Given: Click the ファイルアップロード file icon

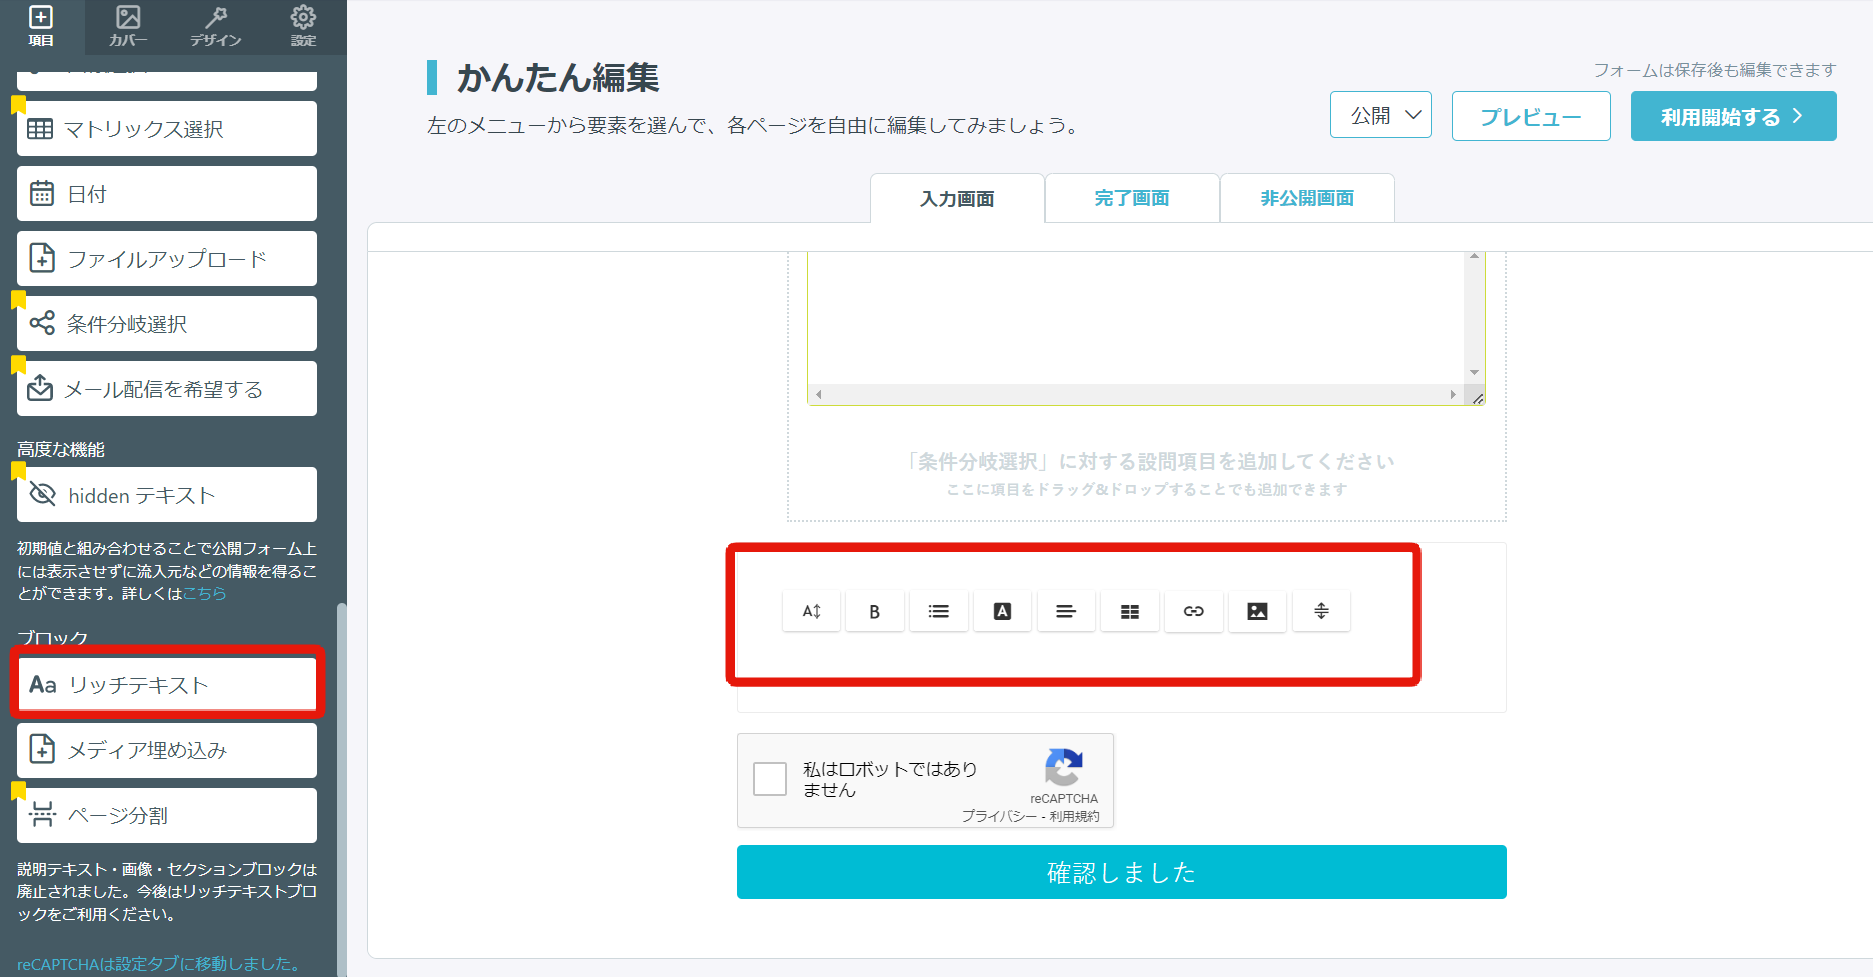Looking at the screenshot, I should point(42,258).
